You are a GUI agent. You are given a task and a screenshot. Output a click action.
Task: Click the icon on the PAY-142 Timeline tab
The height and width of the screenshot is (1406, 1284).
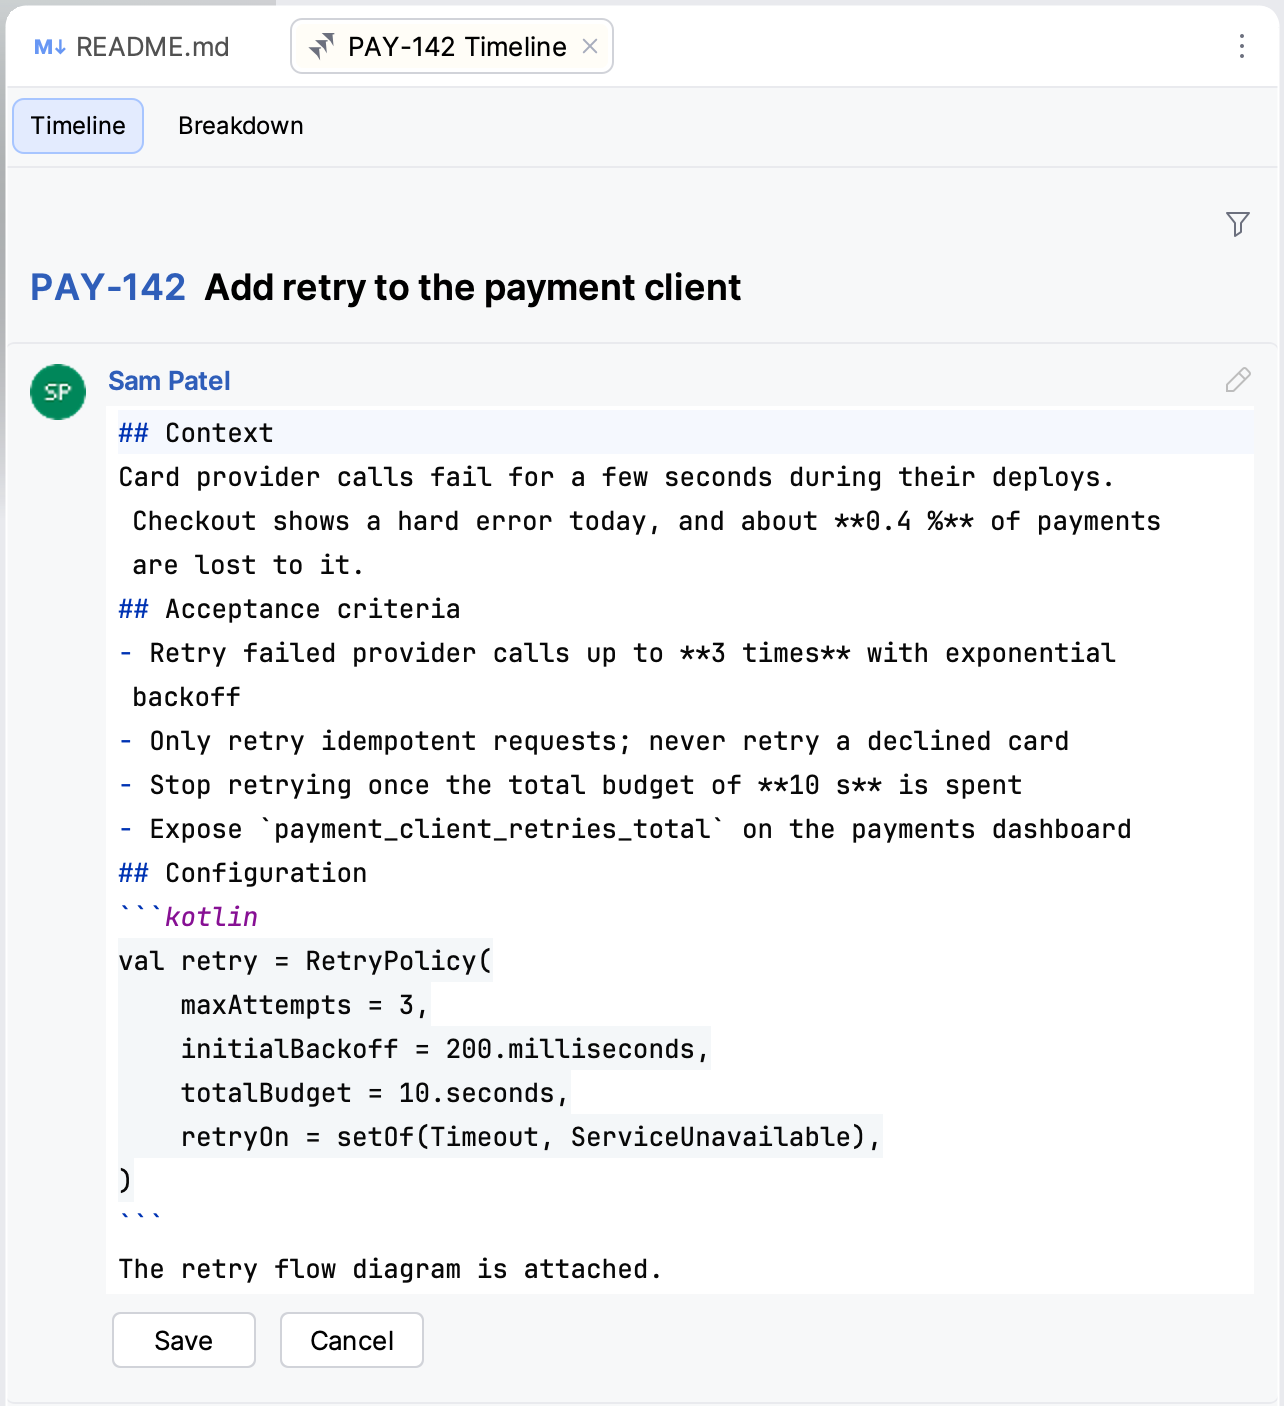coord(322,46)
